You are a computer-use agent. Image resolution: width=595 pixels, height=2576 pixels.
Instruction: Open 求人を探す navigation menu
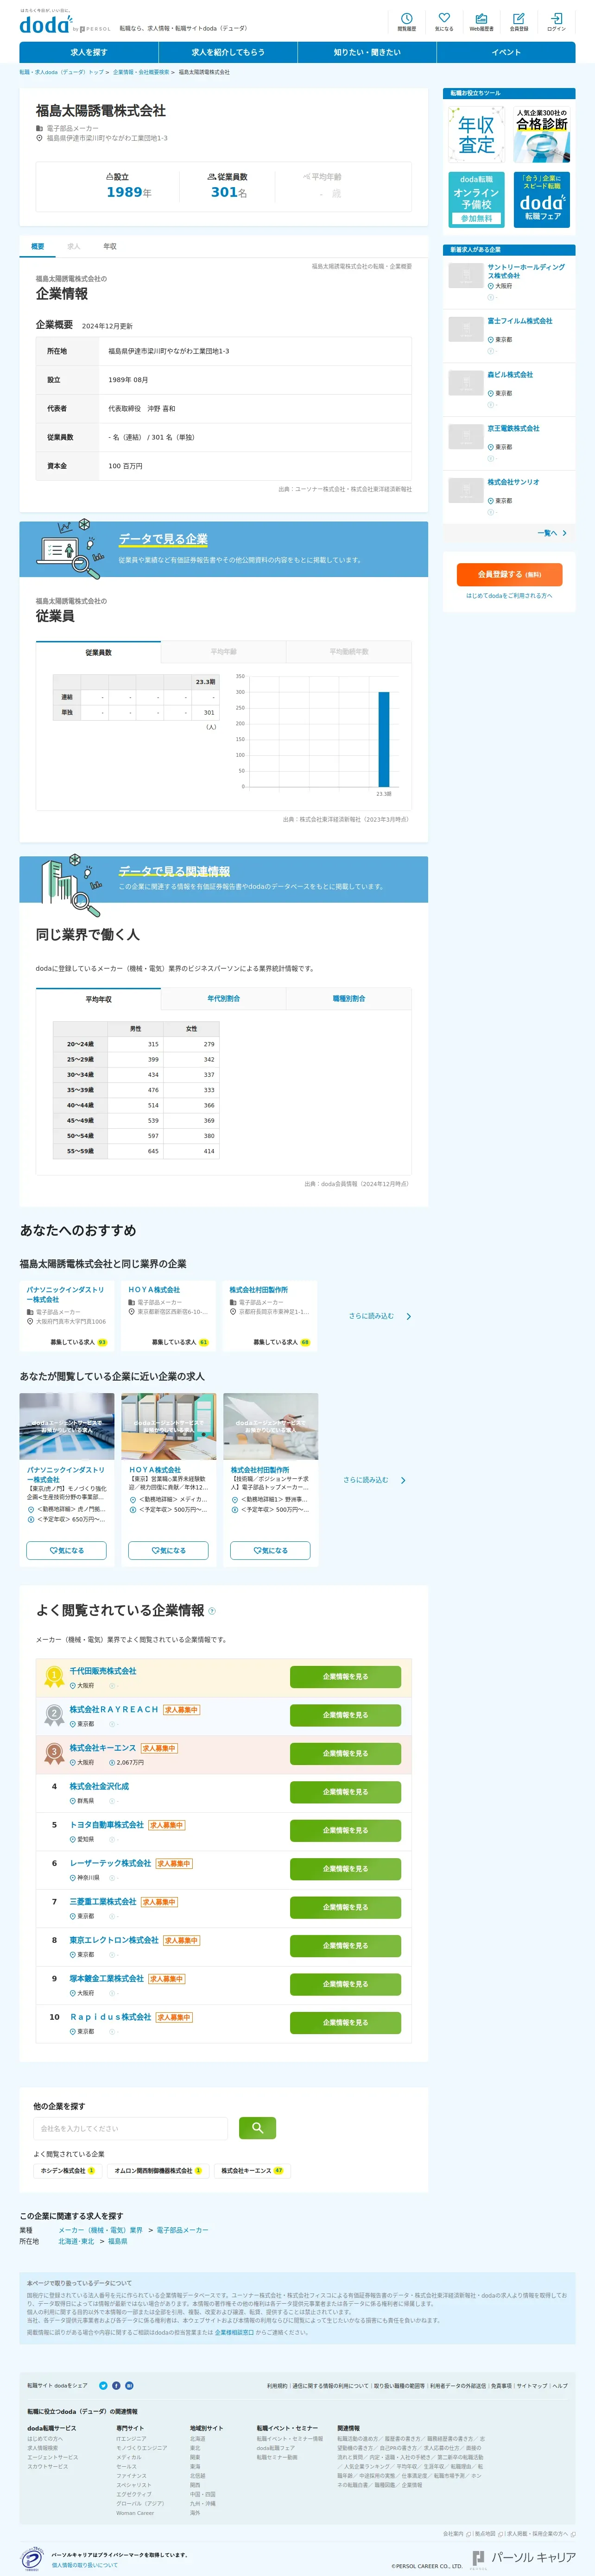[x=89, y=52]
